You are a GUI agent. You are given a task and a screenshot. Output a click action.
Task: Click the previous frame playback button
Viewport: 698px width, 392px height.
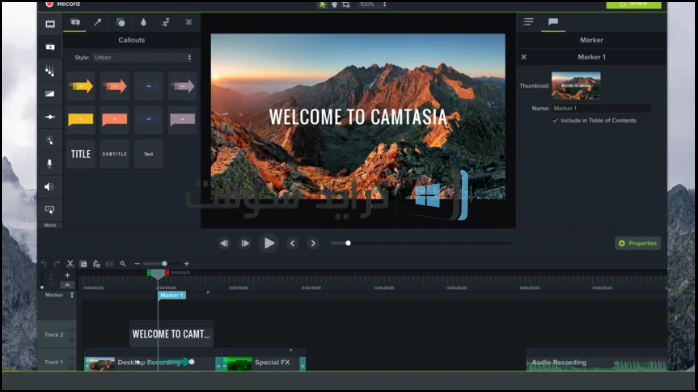(224, 243)
